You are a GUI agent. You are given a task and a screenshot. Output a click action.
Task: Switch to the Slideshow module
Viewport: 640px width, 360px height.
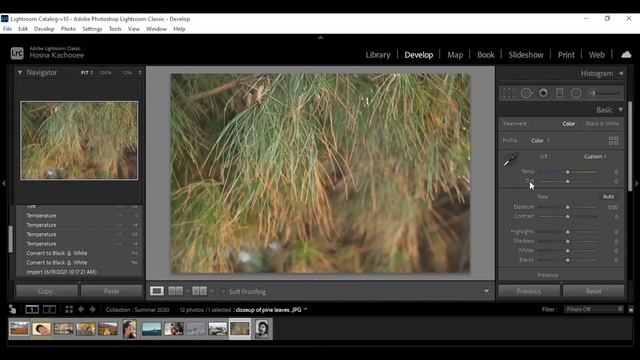(526, 55)
